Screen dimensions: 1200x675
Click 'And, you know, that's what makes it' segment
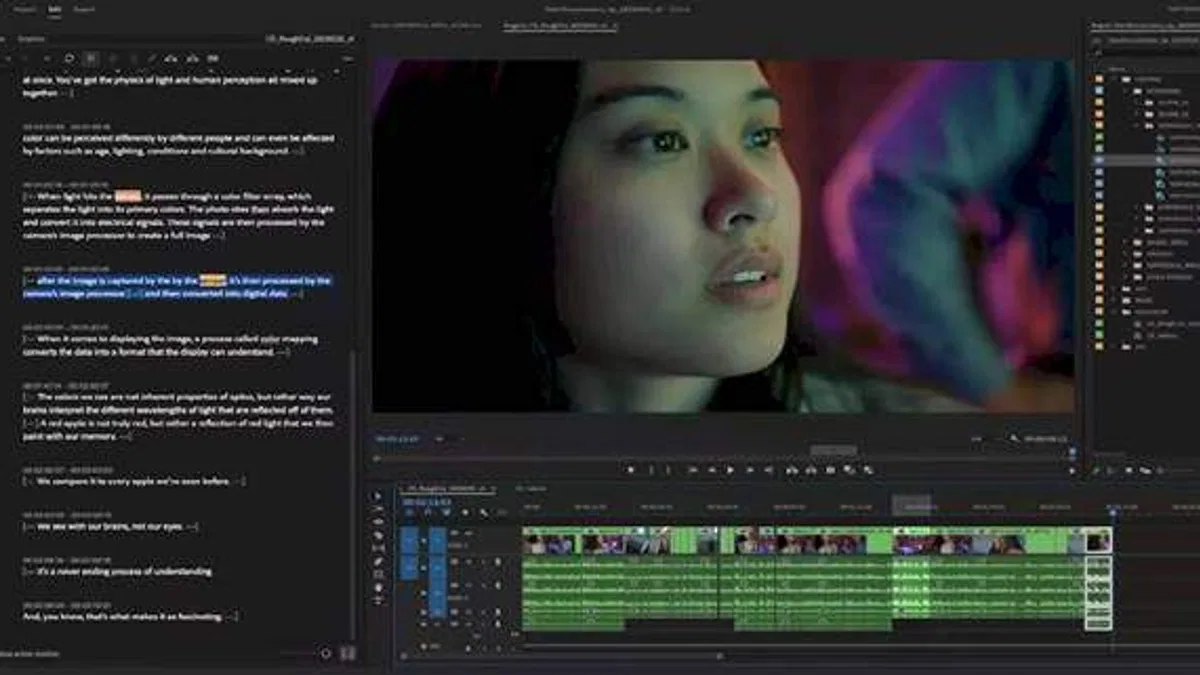pyautogui.click(x=131, y=616)
